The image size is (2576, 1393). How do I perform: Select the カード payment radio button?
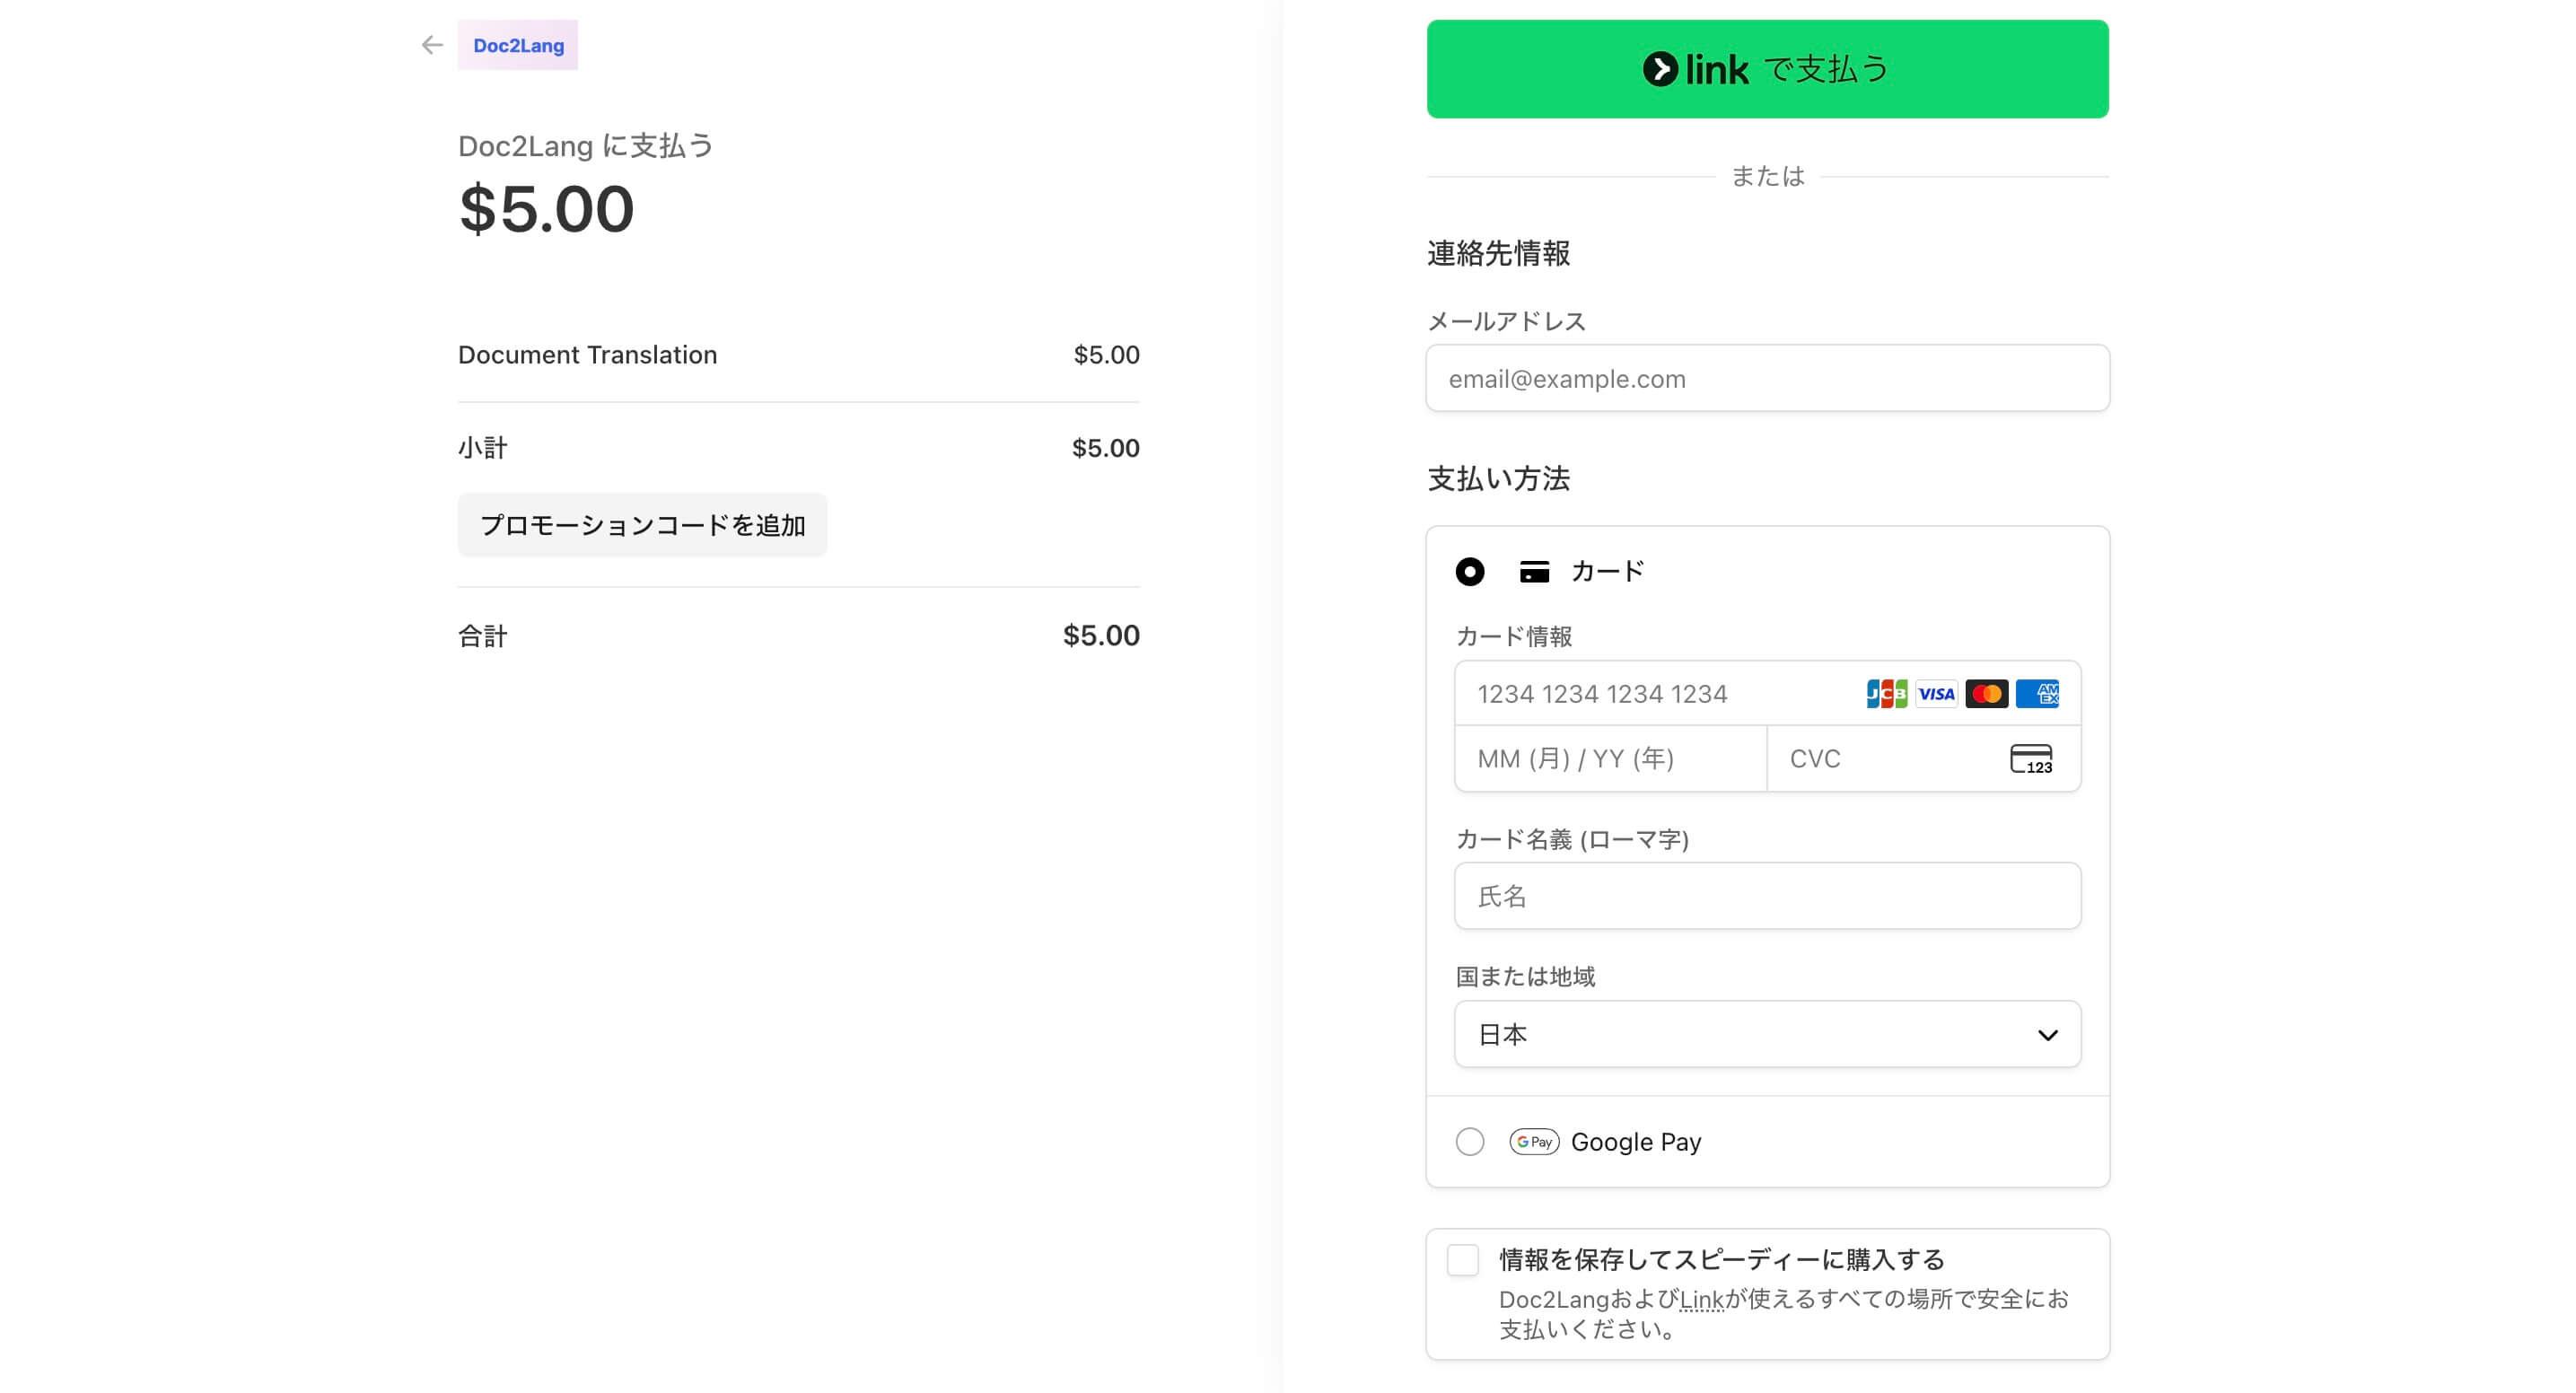[x=1469, y=571]
